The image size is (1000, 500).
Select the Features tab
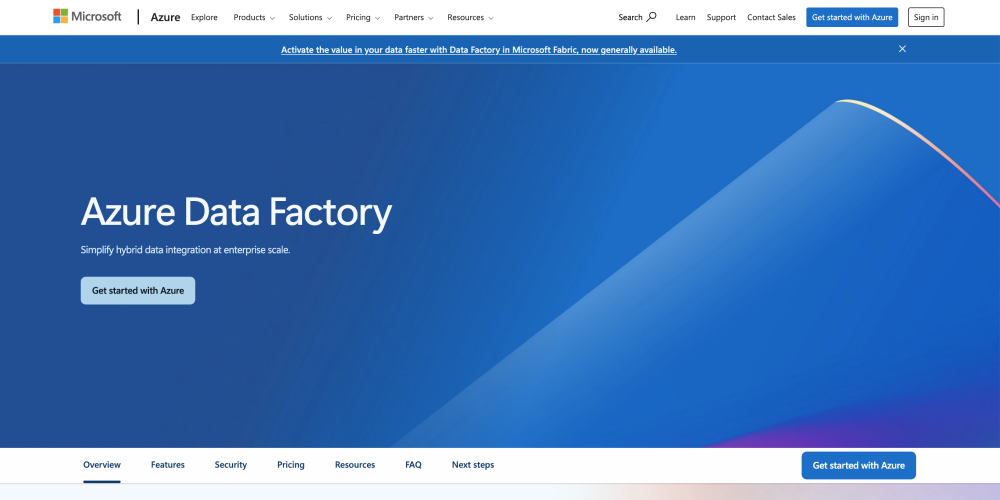click(168, 465)
